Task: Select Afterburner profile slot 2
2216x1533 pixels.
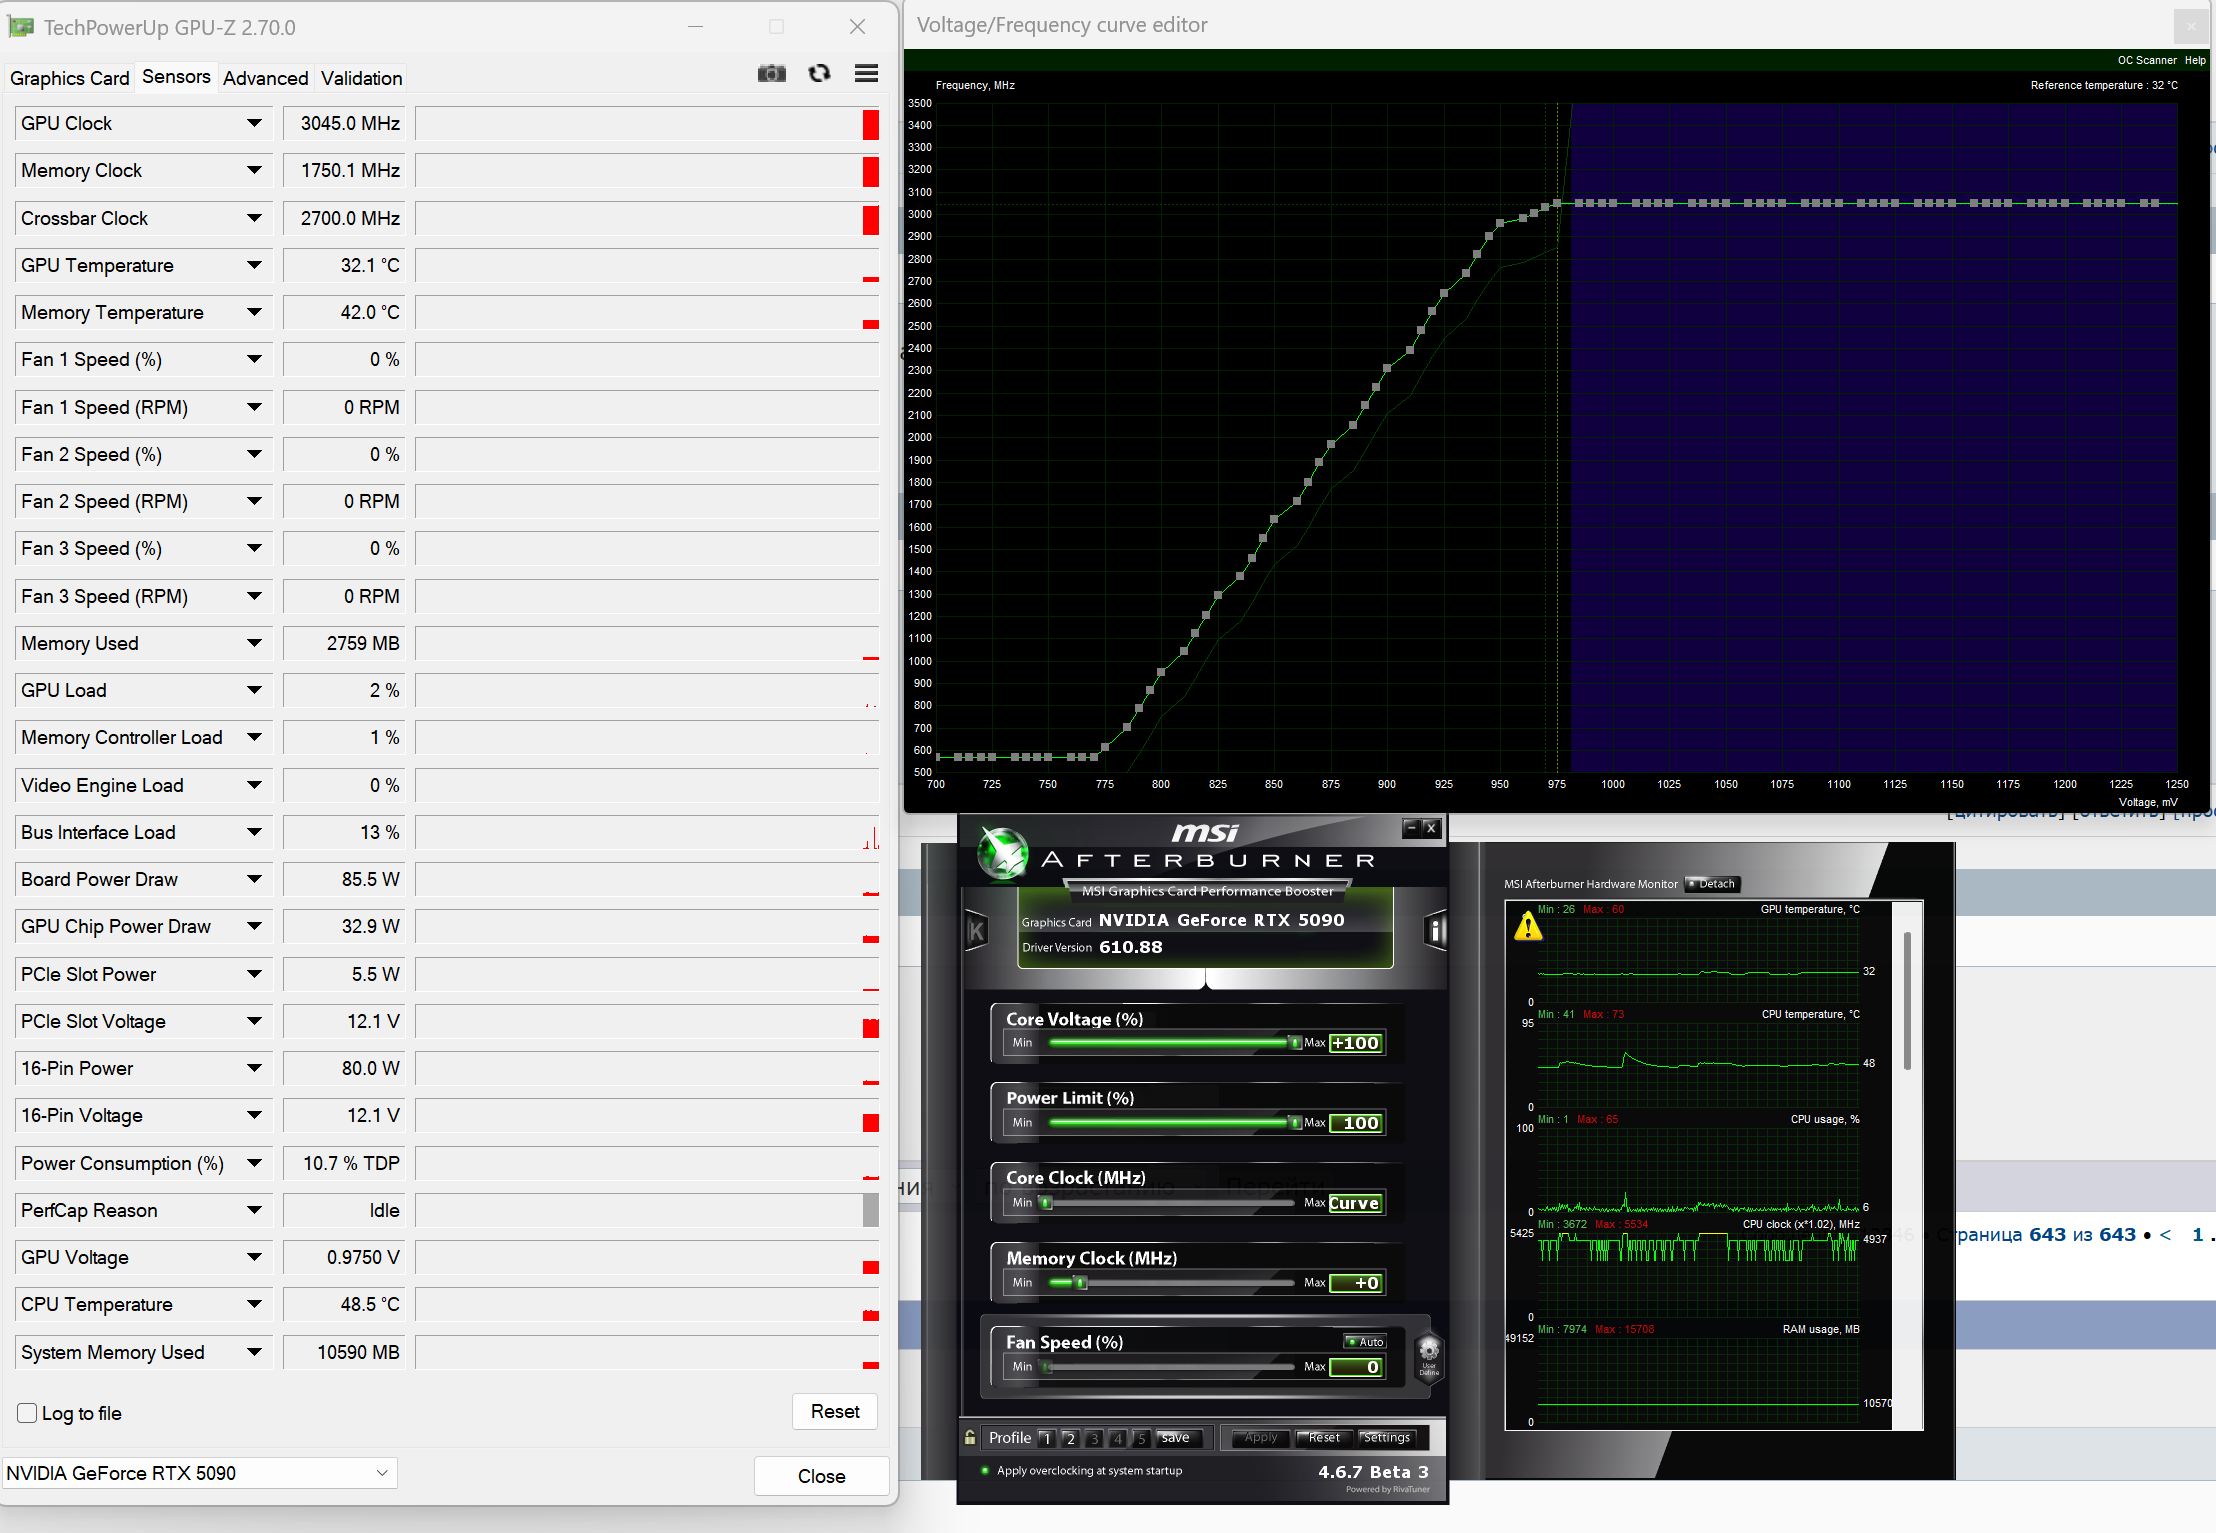Action: point(1070,1438)
